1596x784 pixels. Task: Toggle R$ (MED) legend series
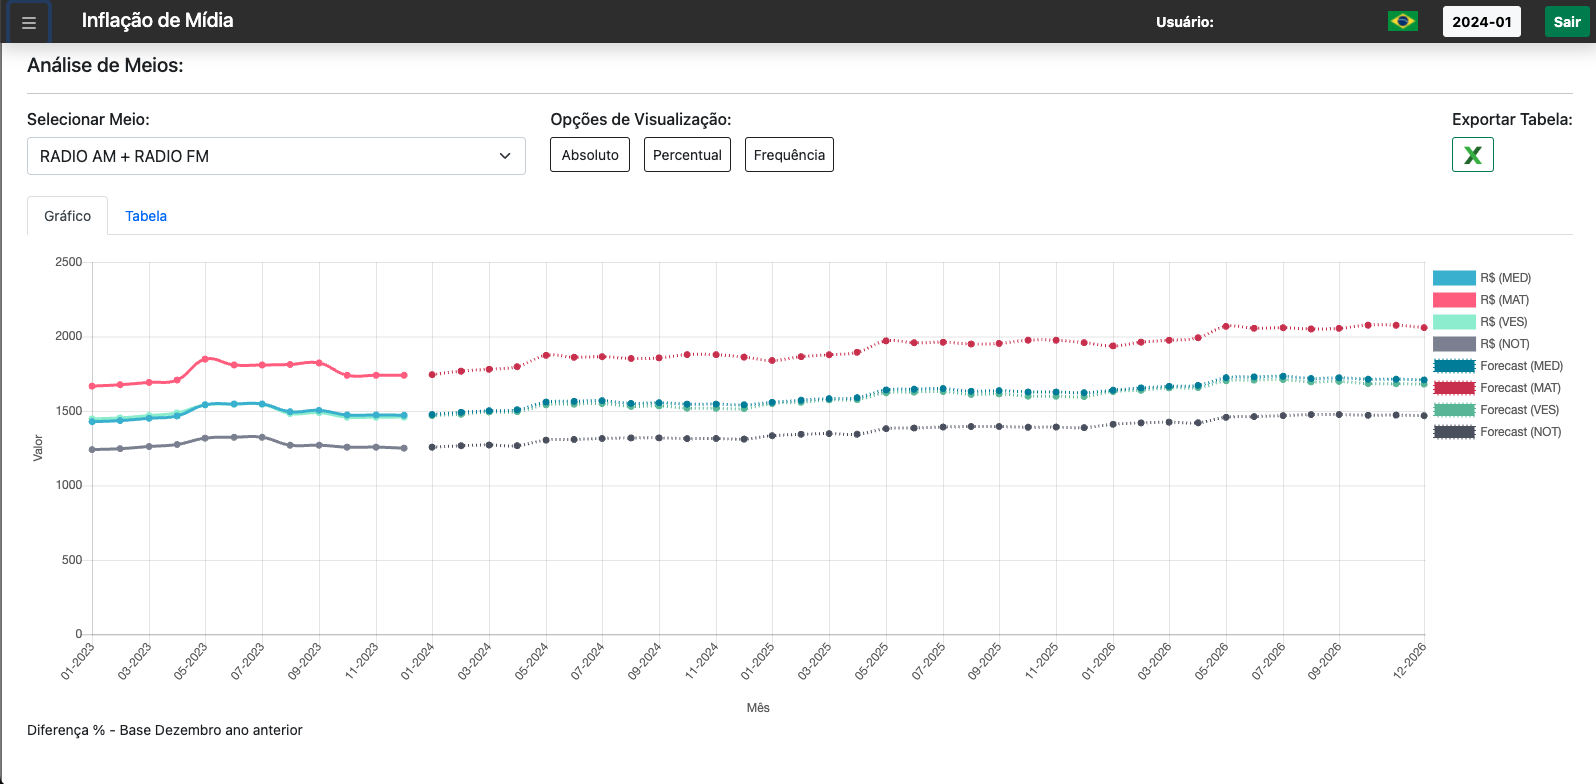pyautogui.click(x=1482, y=278)
